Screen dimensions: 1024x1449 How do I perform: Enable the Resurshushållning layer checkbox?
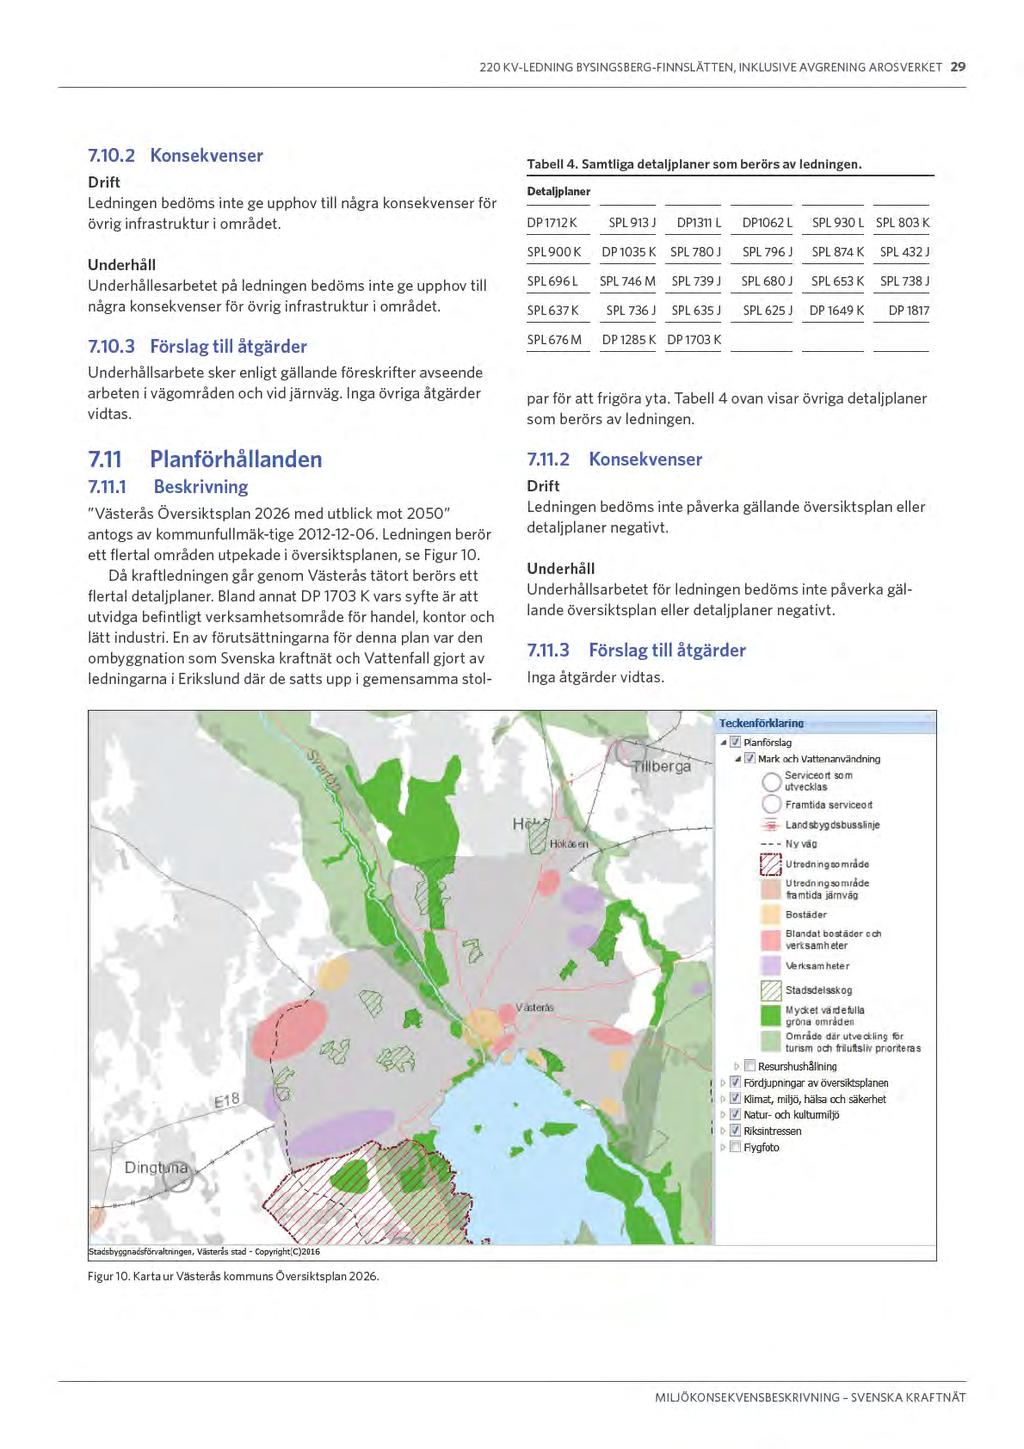750,1067
